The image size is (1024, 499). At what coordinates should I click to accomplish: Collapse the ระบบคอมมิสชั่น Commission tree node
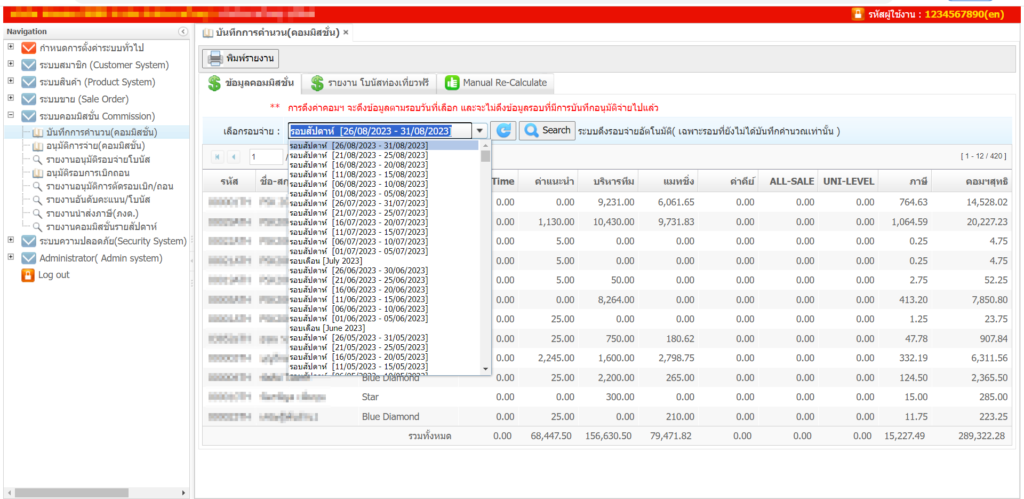tap(11, 115)
